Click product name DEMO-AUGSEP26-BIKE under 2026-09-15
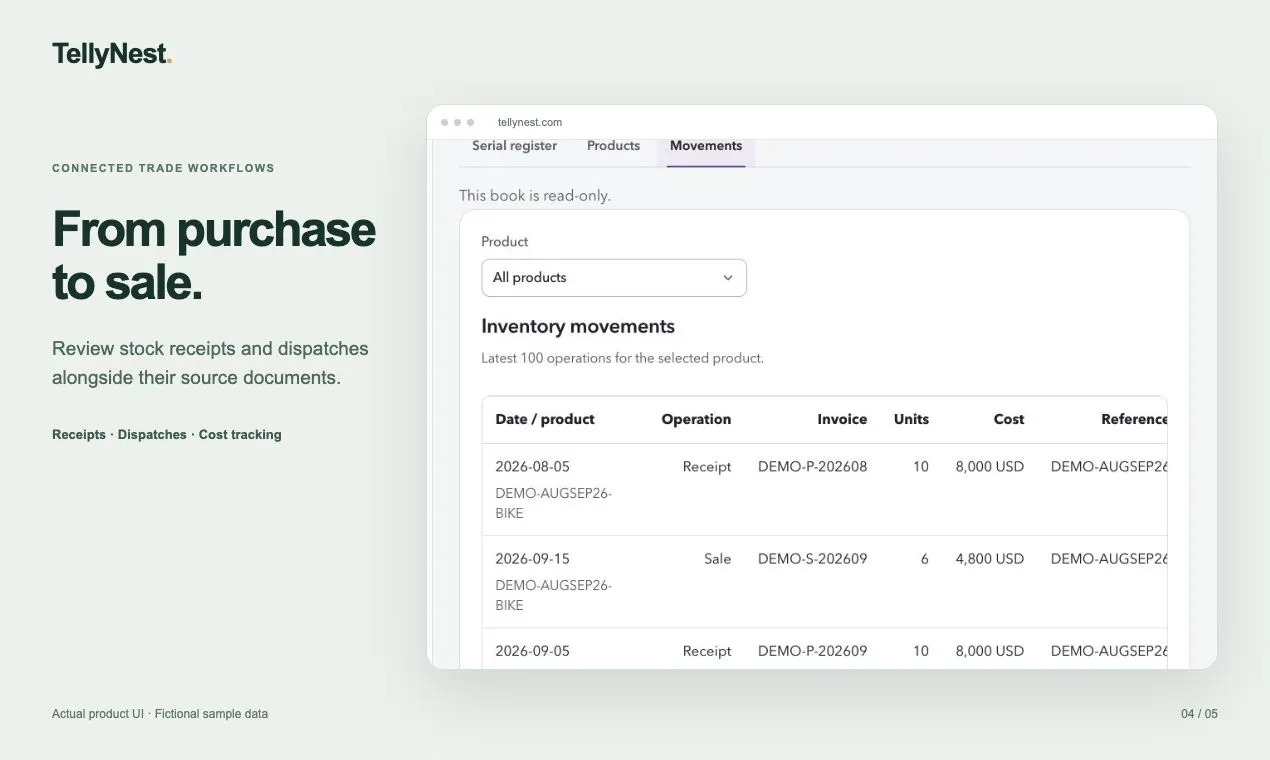Screen dimensions: 1270x760 coord(553,595)
